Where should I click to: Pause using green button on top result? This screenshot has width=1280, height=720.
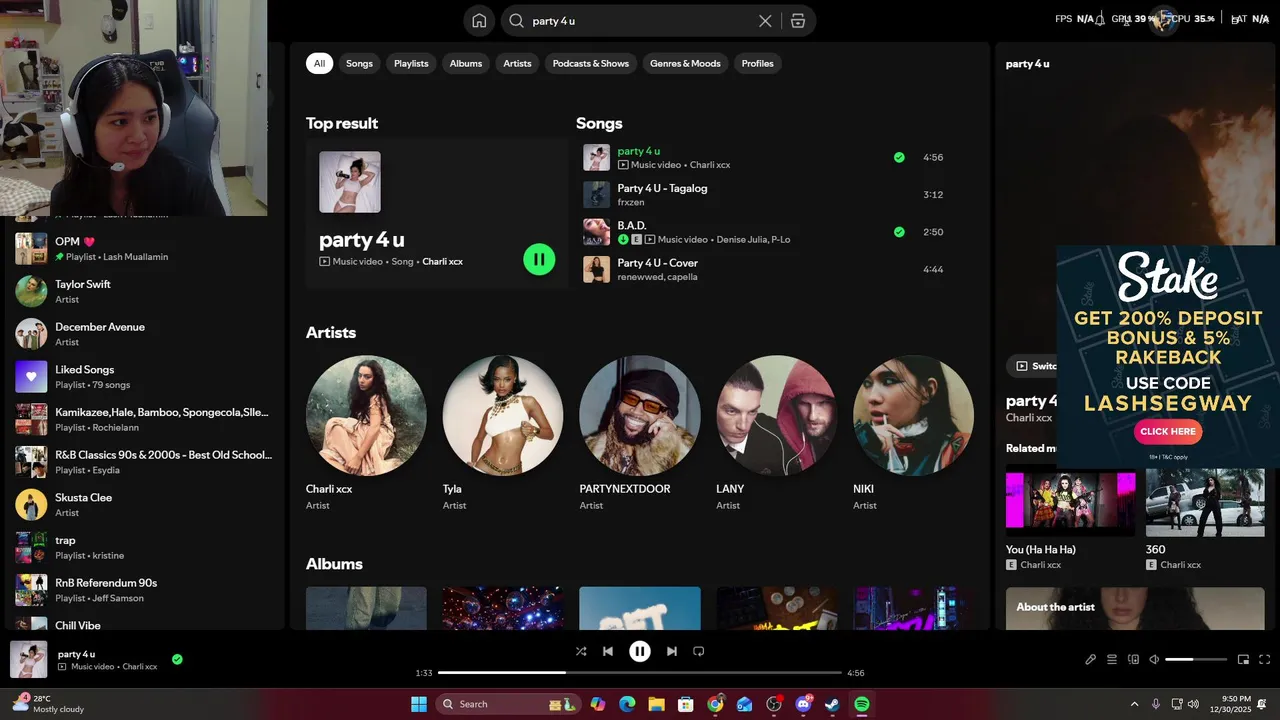(539, 260)
